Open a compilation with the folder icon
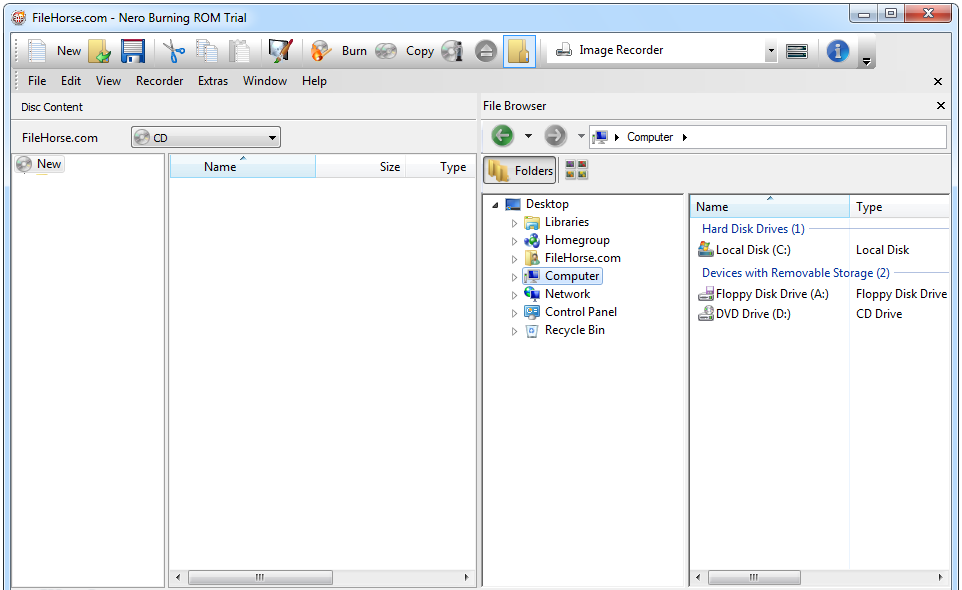962x590 pixels. pos(99,51)
